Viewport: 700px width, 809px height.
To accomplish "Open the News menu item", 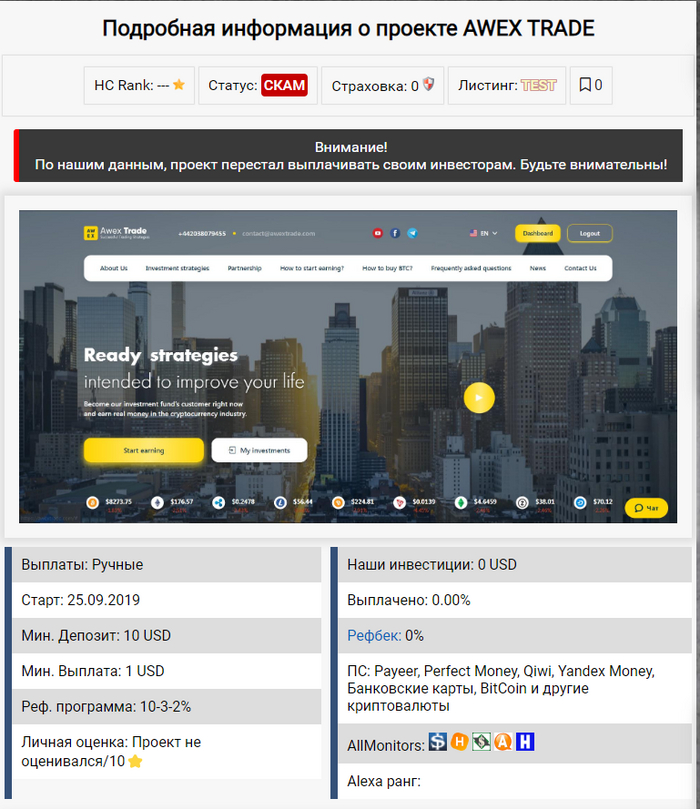I will [538, 268].
